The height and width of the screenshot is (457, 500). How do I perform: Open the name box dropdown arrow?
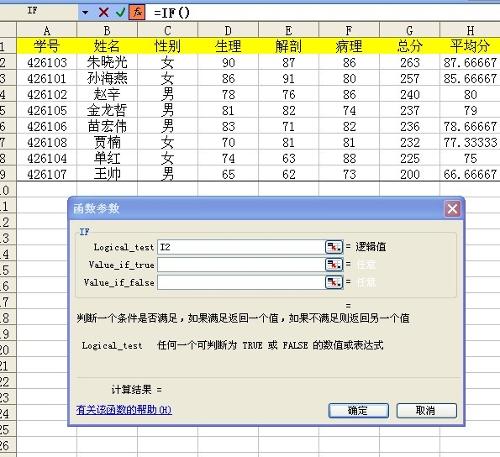[85, 13]
